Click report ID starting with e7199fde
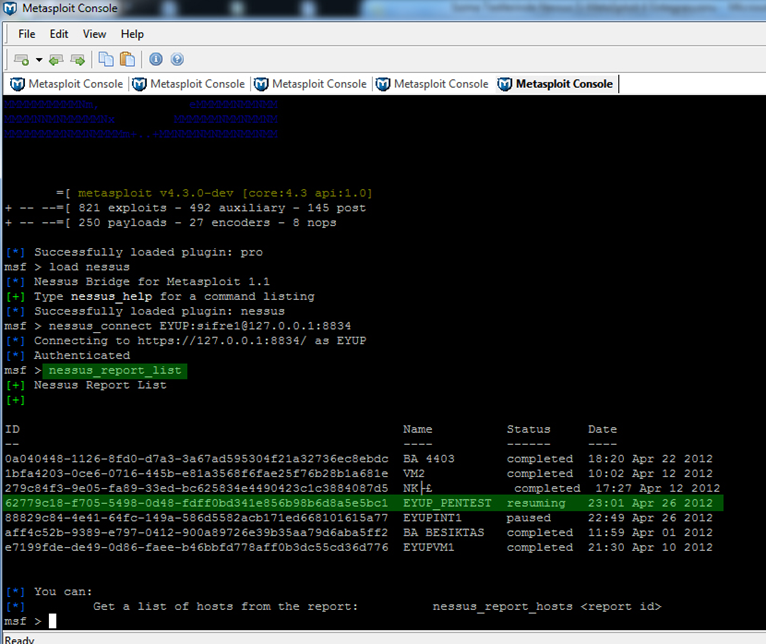Image resolution: width=766 pixels, height=644 pixels. point(197,547)
